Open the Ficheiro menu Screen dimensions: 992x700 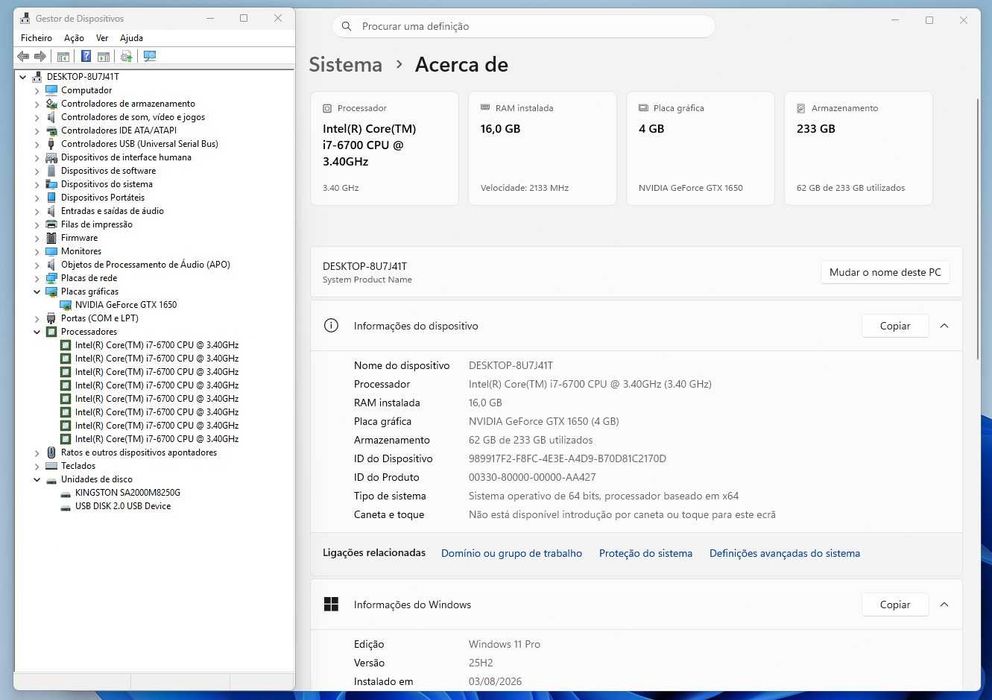[x=36, y=38]
